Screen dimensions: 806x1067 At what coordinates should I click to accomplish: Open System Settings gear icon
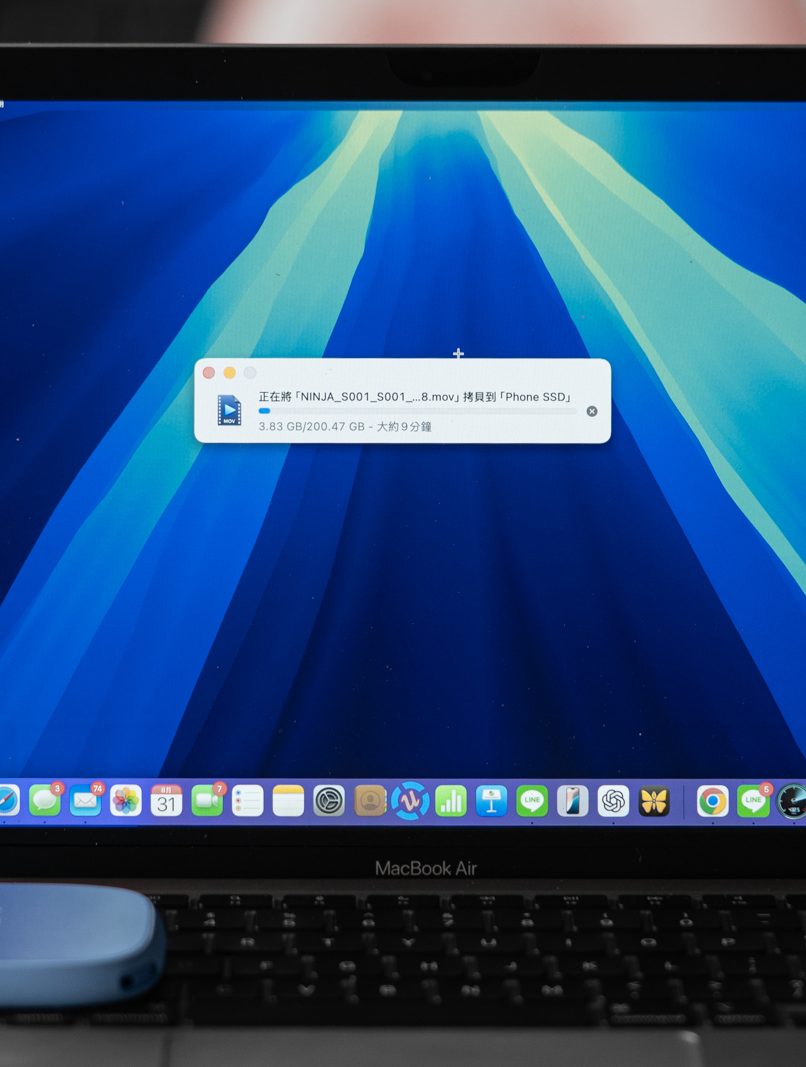click(329, 800)
